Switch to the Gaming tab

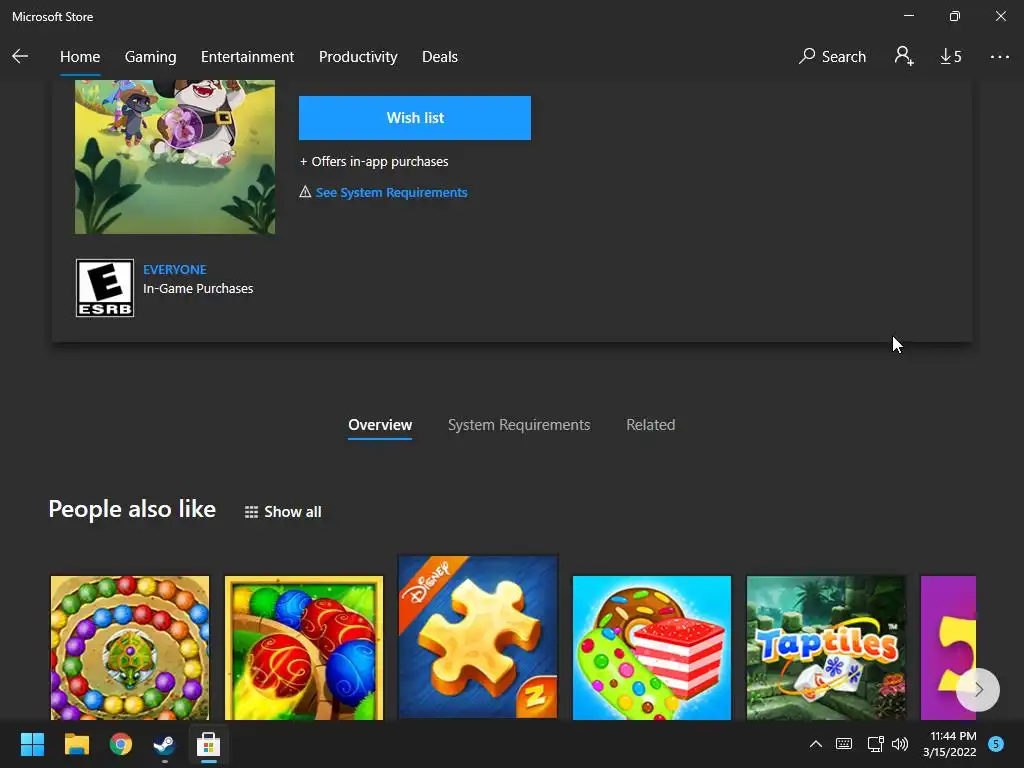[151, 57]
